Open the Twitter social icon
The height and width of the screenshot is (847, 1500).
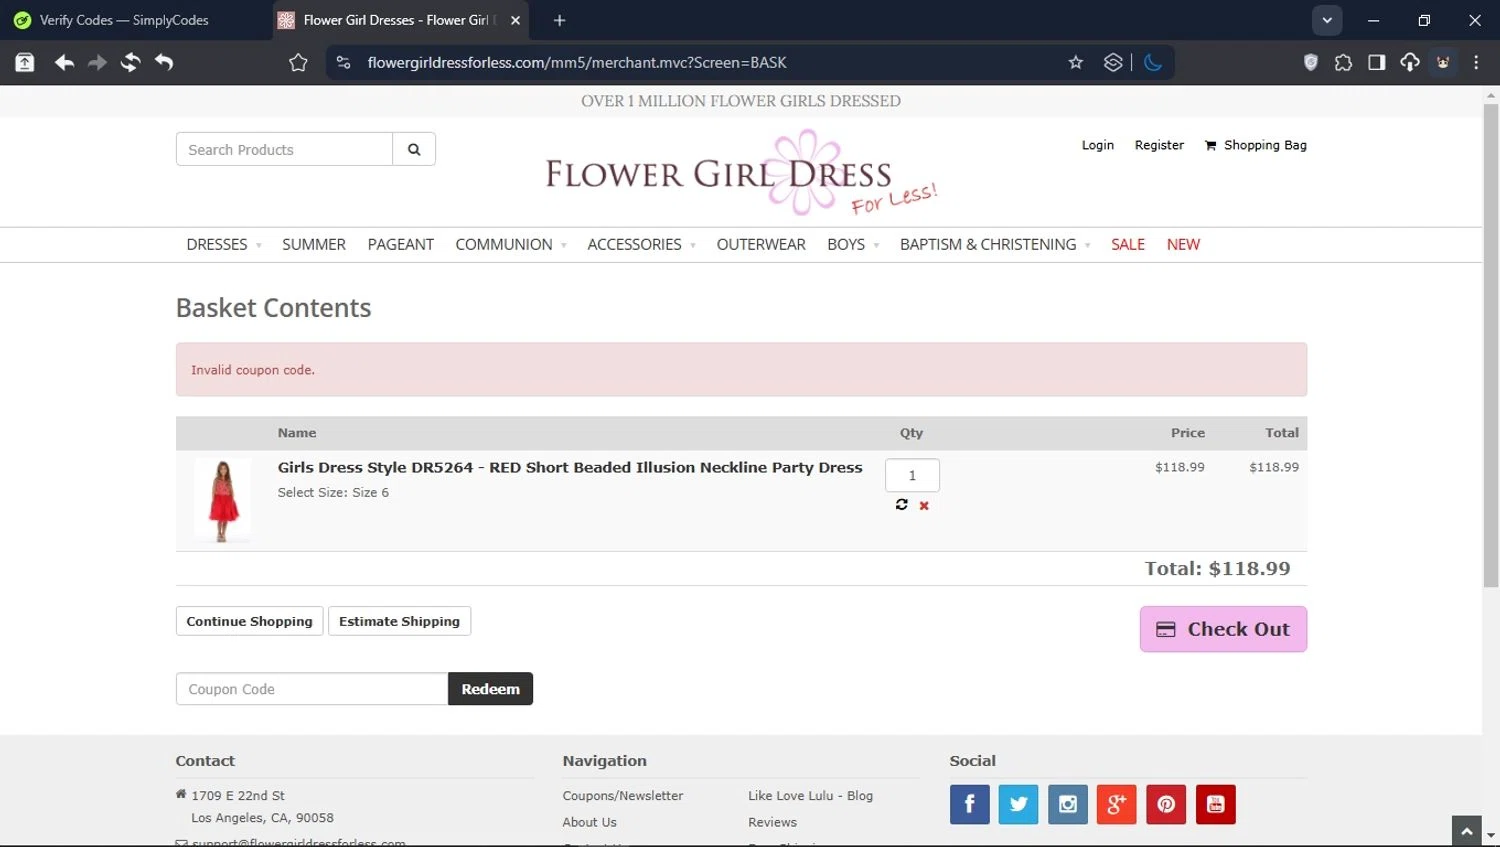click(1019, 804)
